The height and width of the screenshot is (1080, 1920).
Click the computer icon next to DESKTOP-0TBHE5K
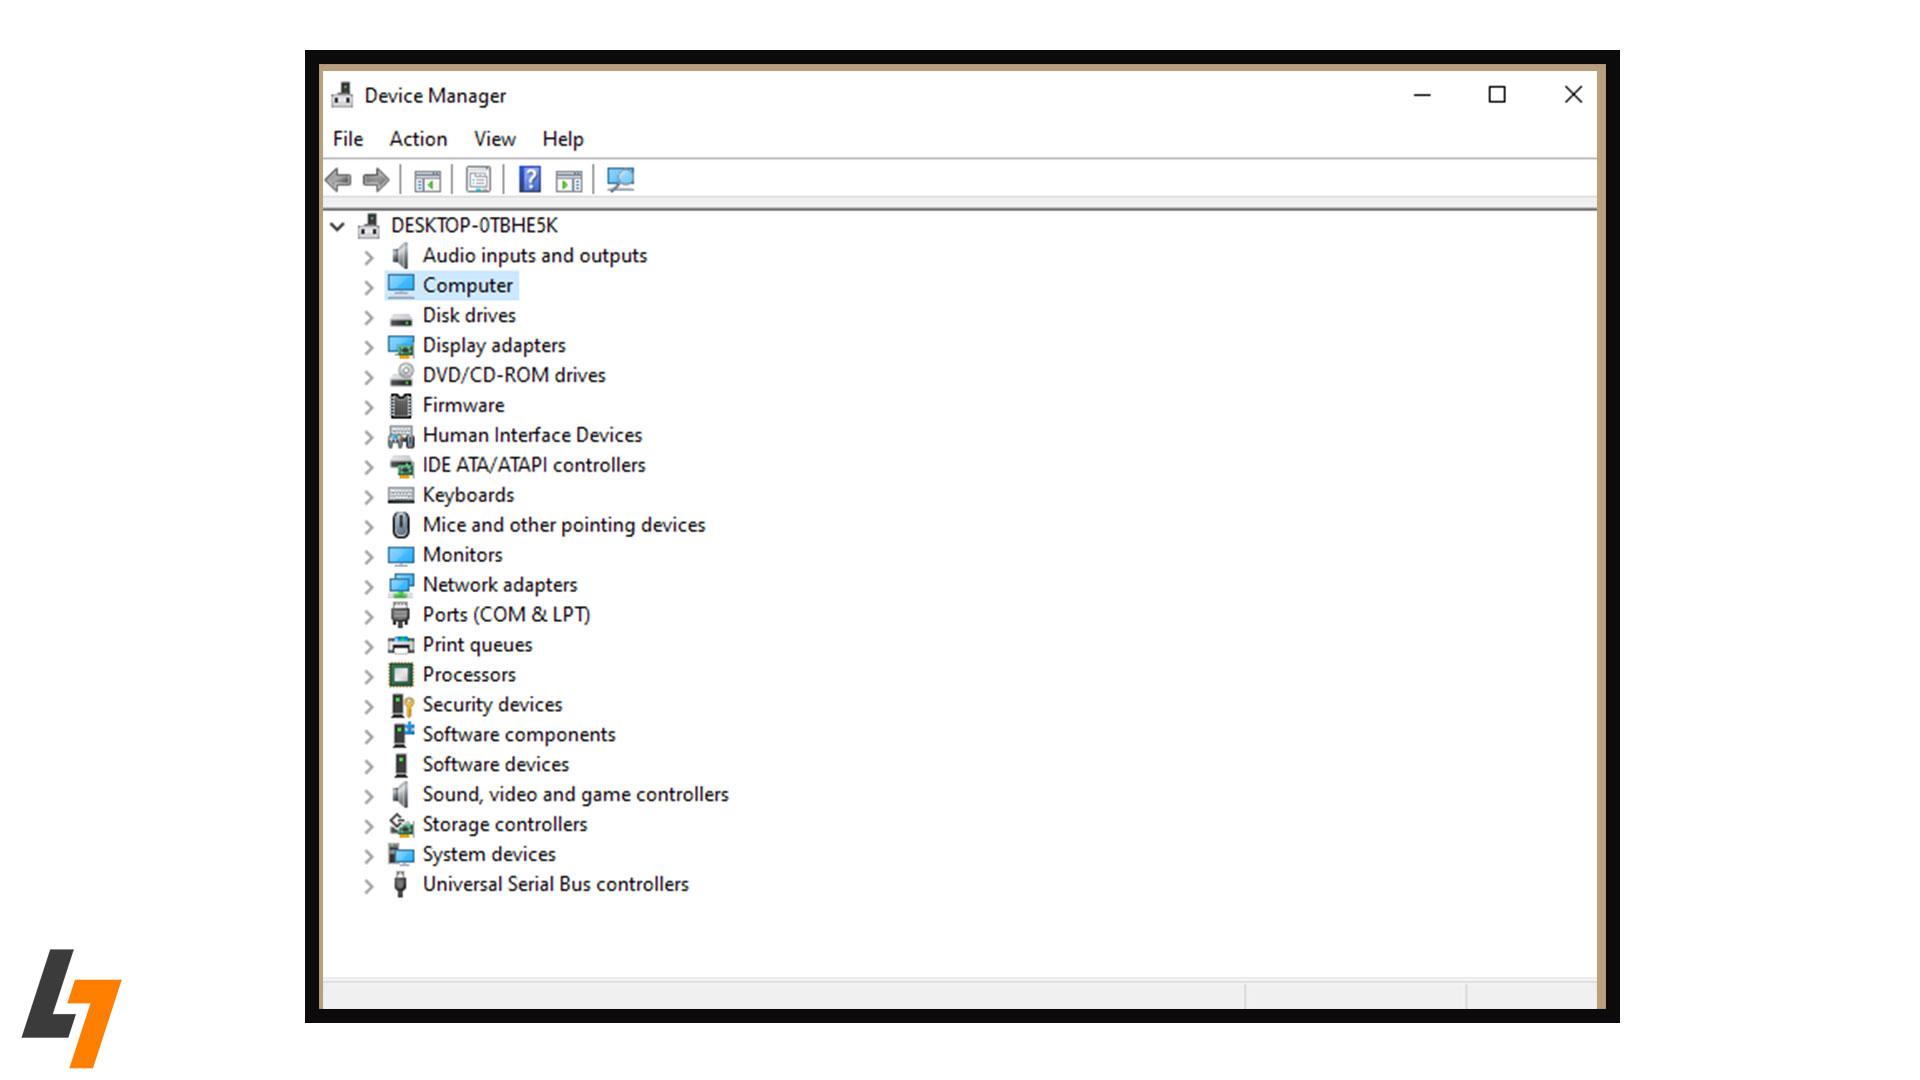(369, 225)
